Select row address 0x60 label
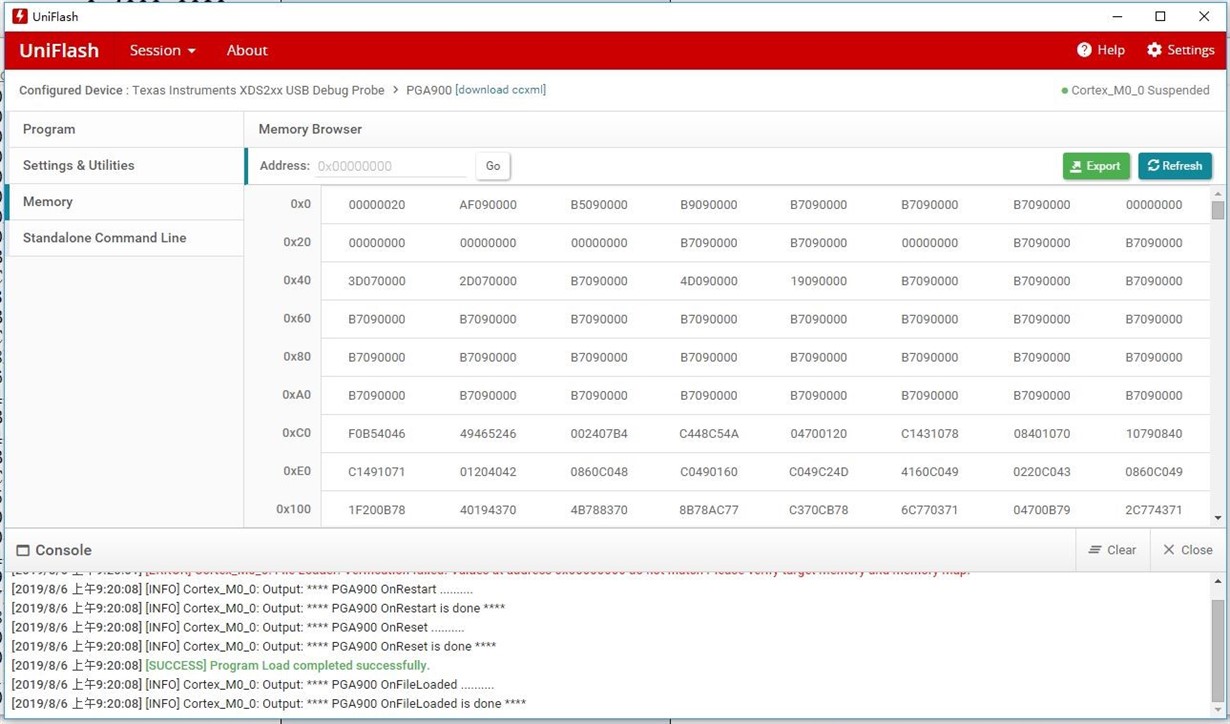 pos(297,318)
